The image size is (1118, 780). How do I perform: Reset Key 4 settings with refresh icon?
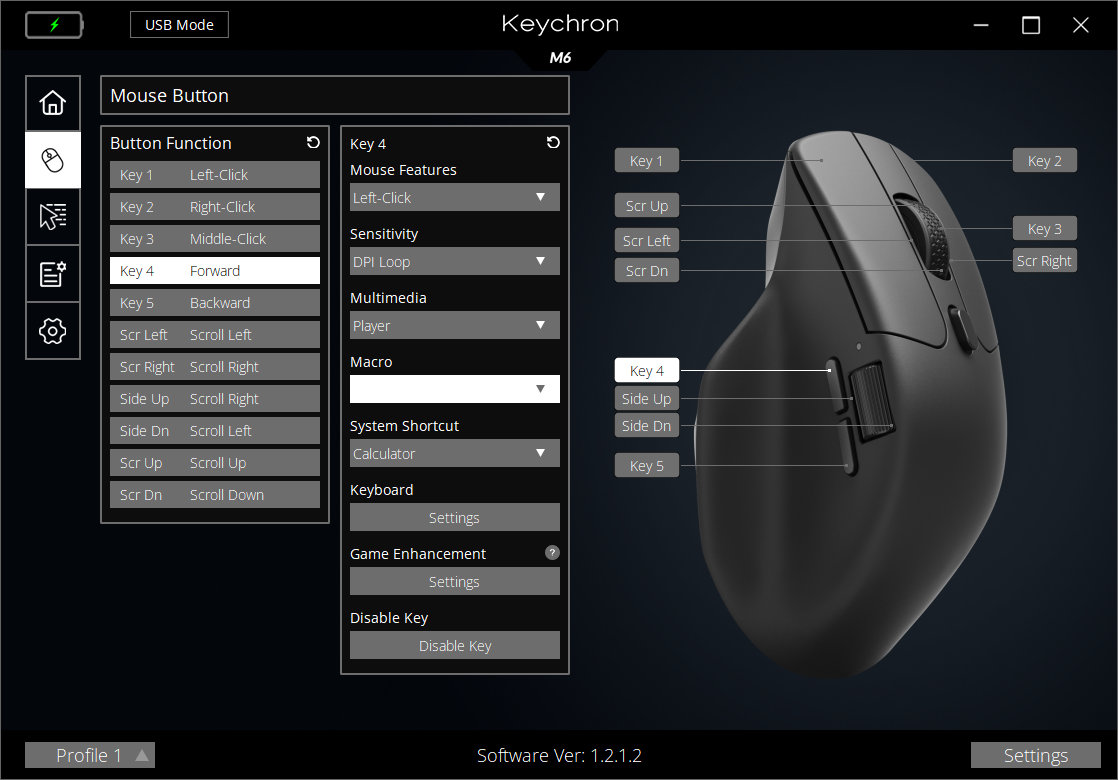coord(553,143)
